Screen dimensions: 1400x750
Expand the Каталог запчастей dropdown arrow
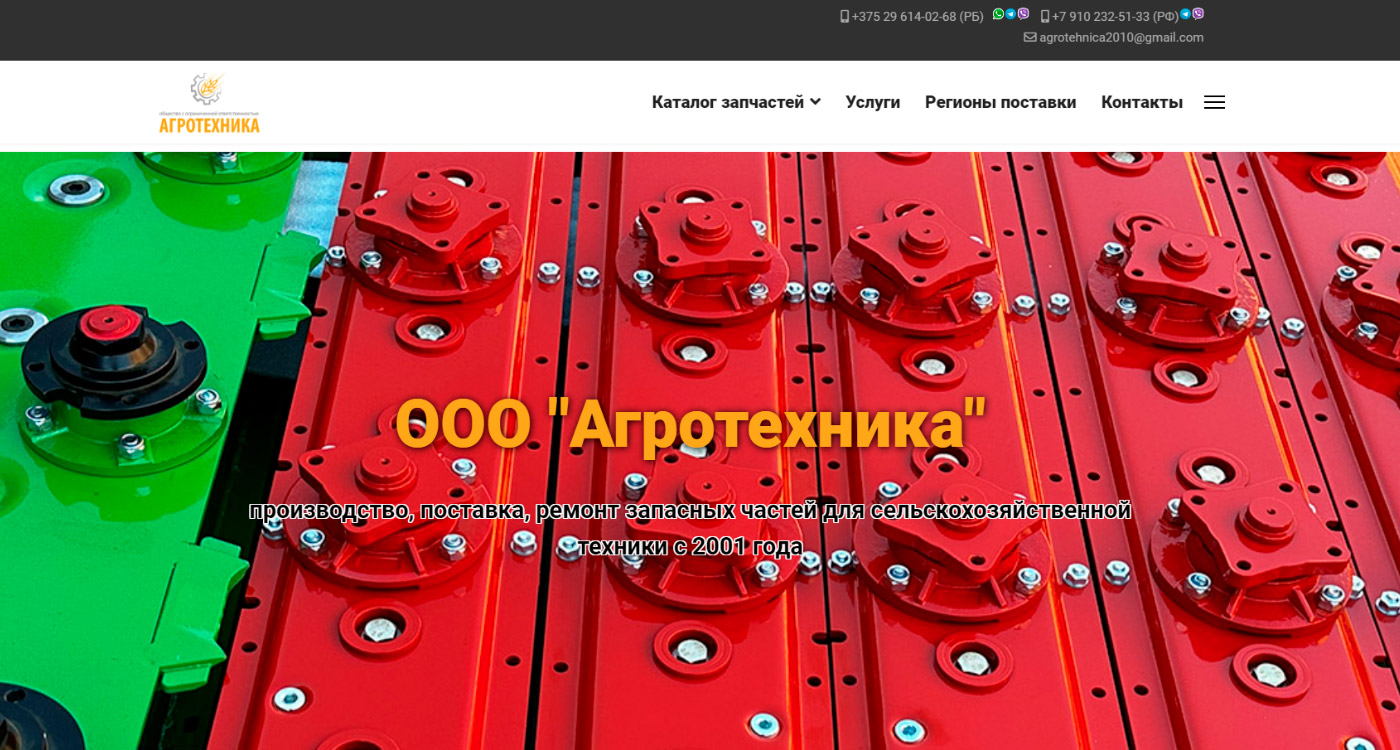(x=815, y=102)
